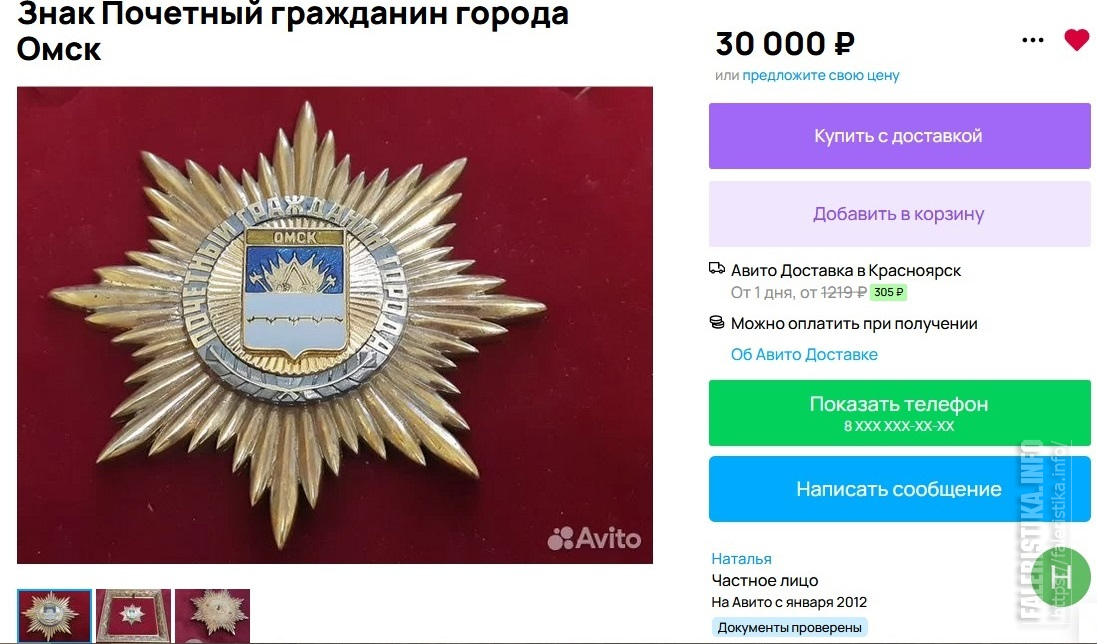Screen dimensions: 1097x644
Task: Open the three-dots more options menu
Action: (x=1033, y=41)
